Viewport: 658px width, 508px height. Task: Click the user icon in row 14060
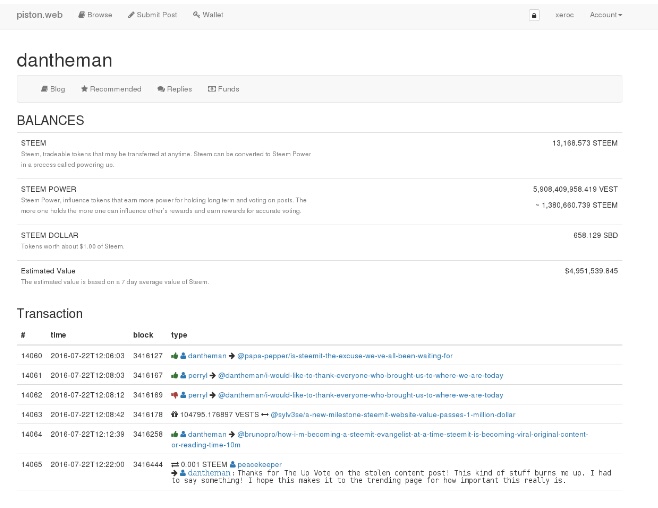click(183, 356)
